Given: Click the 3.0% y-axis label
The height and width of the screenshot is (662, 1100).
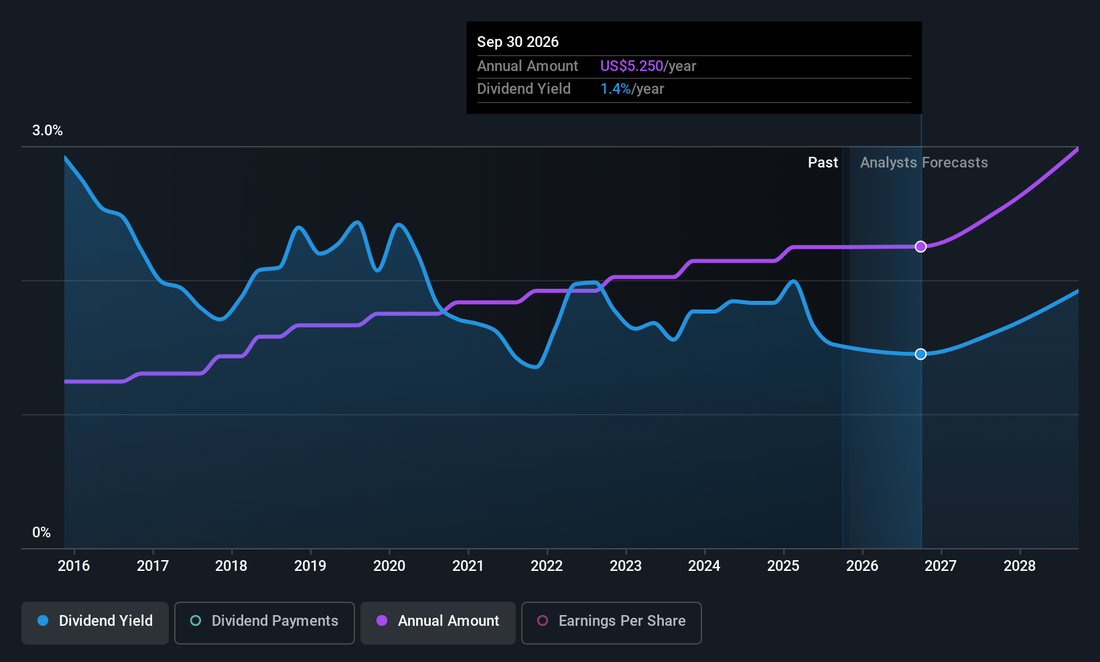Looking at the screenshot, I should tap(47, 131).
